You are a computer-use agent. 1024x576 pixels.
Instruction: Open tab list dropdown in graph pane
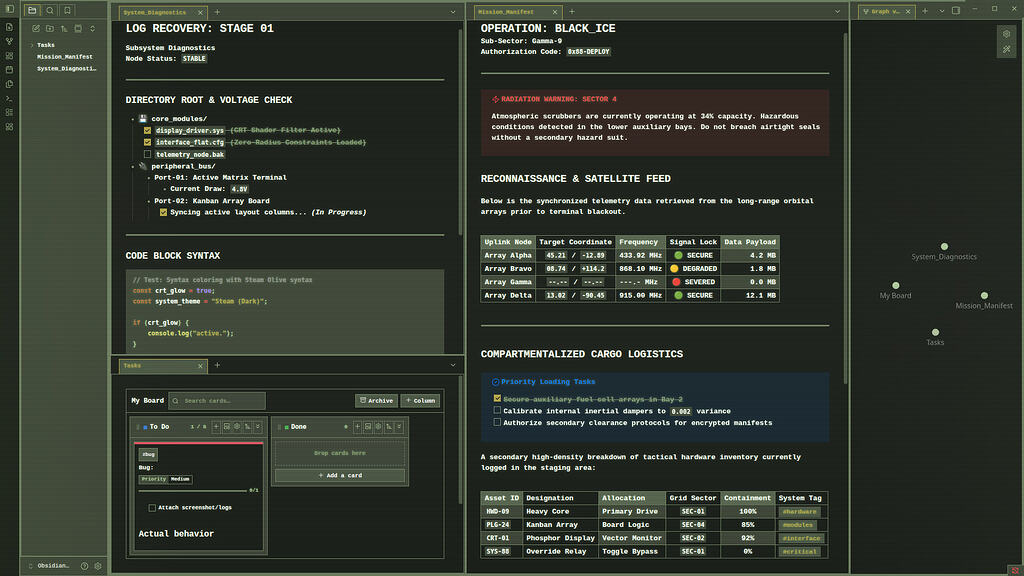pos(942,11)
